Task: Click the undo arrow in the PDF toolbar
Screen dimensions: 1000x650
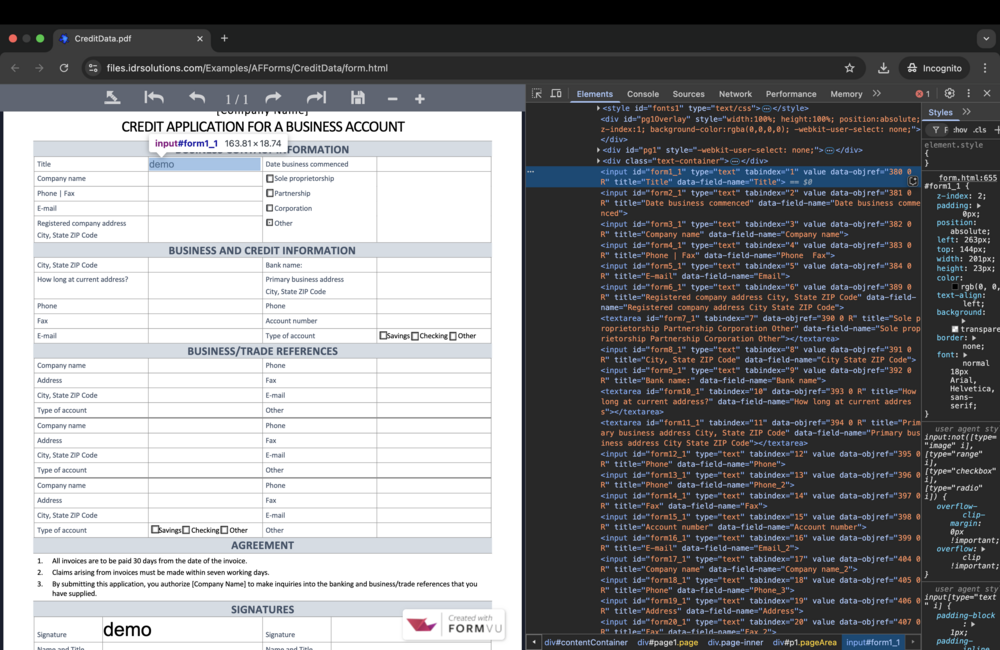Action: point(196,98)
